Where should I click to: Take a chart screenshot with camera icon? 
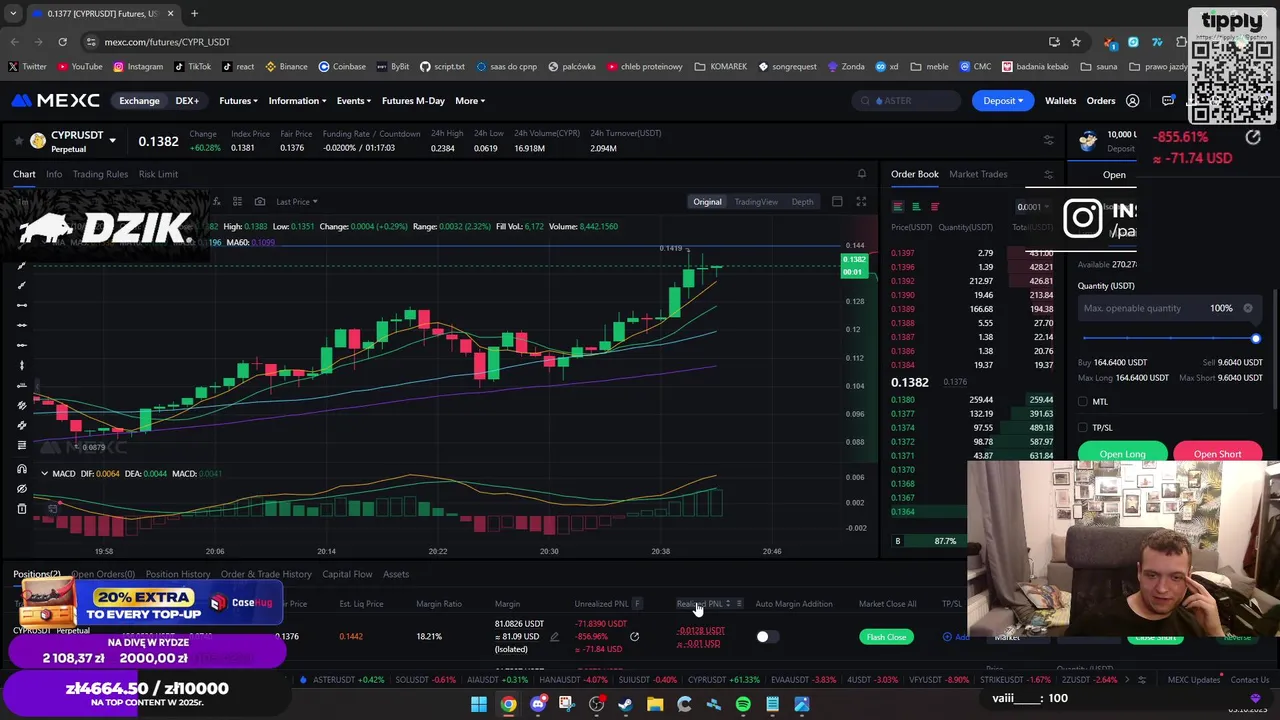point(260,202)
